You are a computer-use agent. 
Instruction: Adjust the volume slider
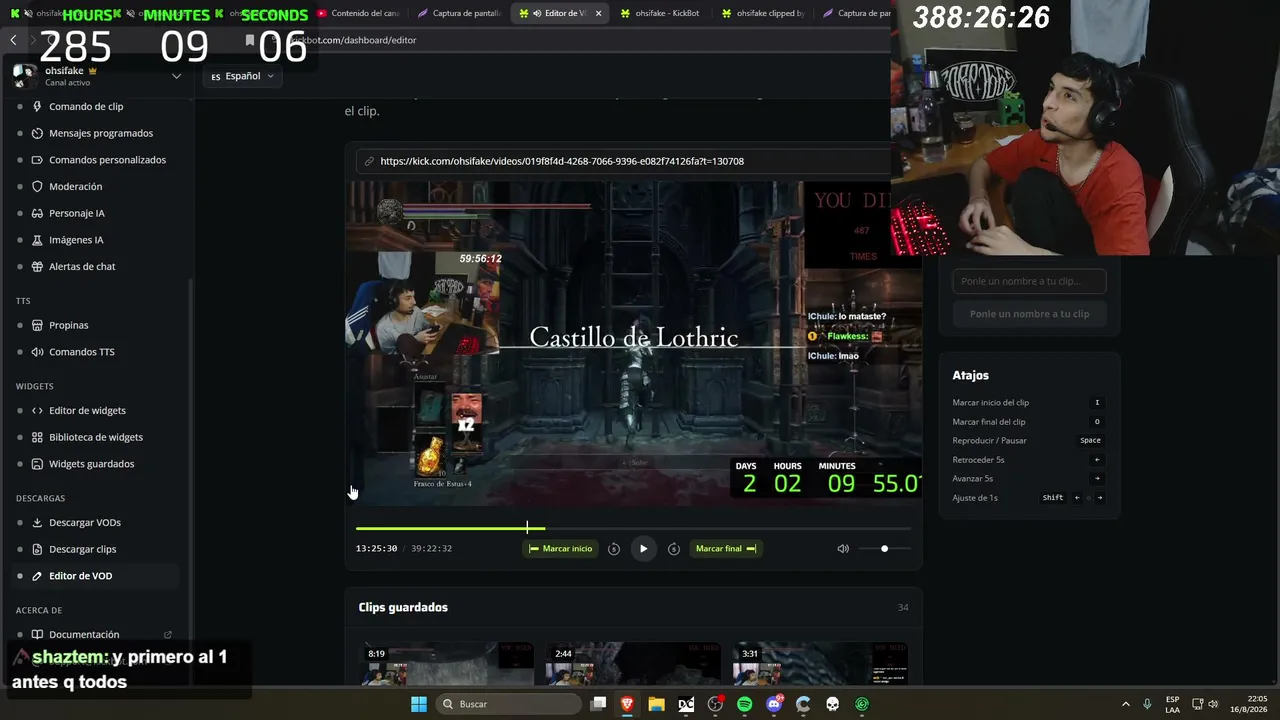885,548
